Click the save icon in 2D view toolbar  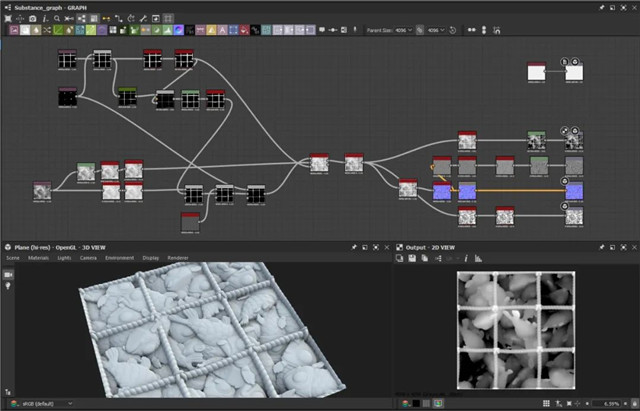pos(412,258)
